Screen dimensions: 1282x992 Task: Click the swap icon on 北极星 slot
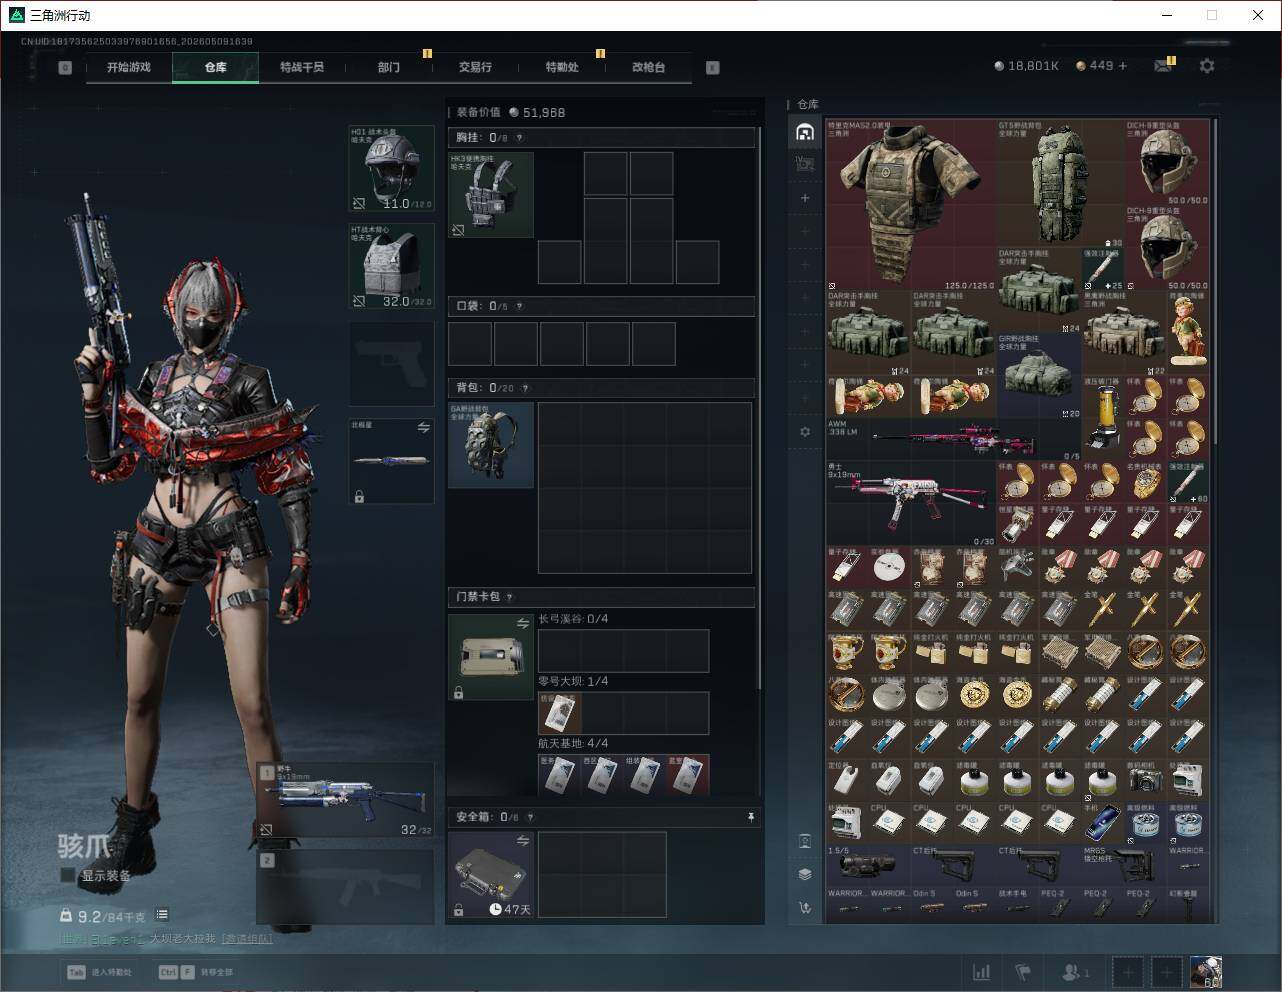(423, 427)
